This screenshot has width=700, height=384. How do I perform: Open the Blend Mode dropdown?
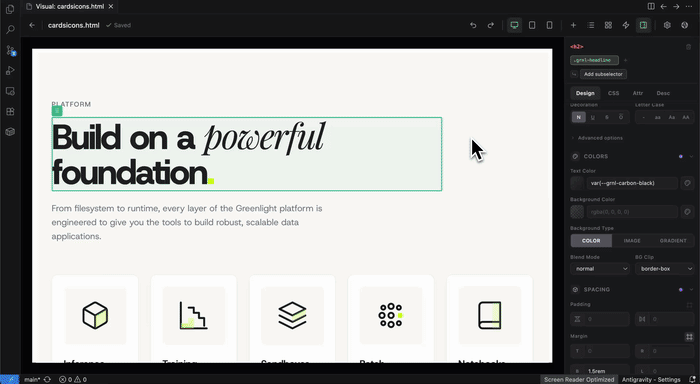(x=600, y=269)
